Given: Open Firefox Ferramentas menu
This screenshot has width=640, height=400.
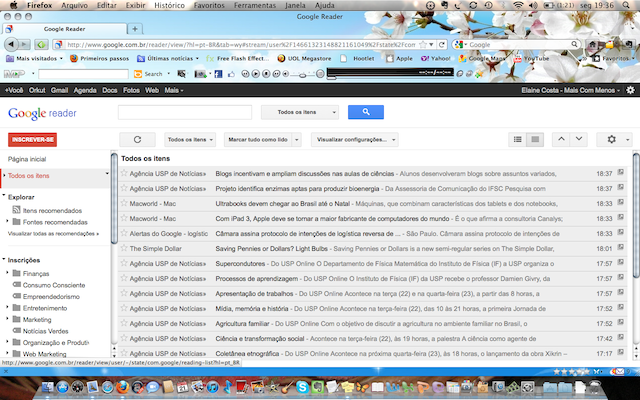Looking at the screenshot, I should (x=255, y=5).
